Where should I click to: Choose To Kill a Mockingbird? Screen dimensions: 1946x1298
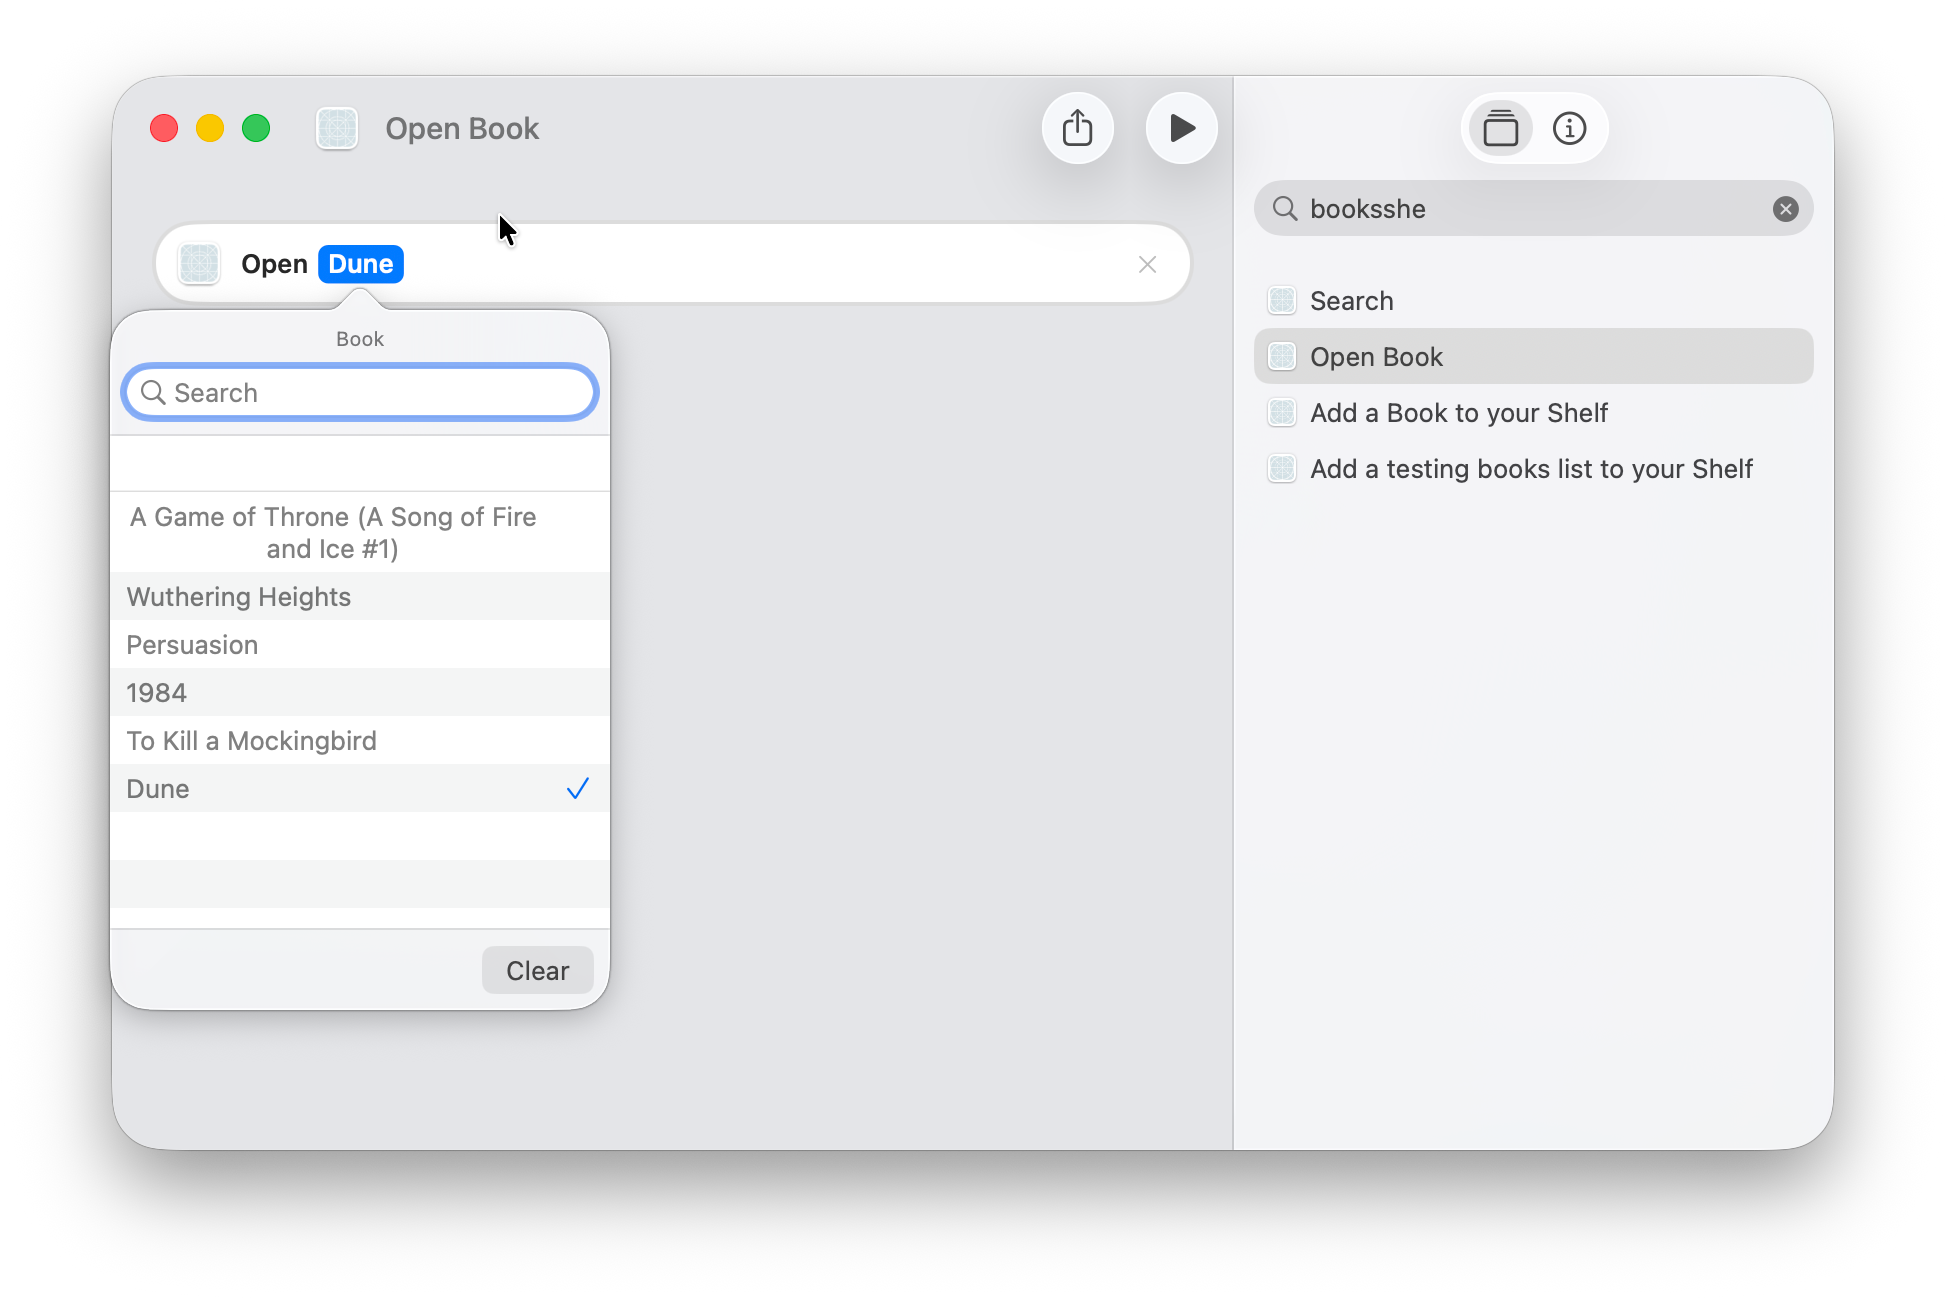pyautogui.click(x=359, y=741)
